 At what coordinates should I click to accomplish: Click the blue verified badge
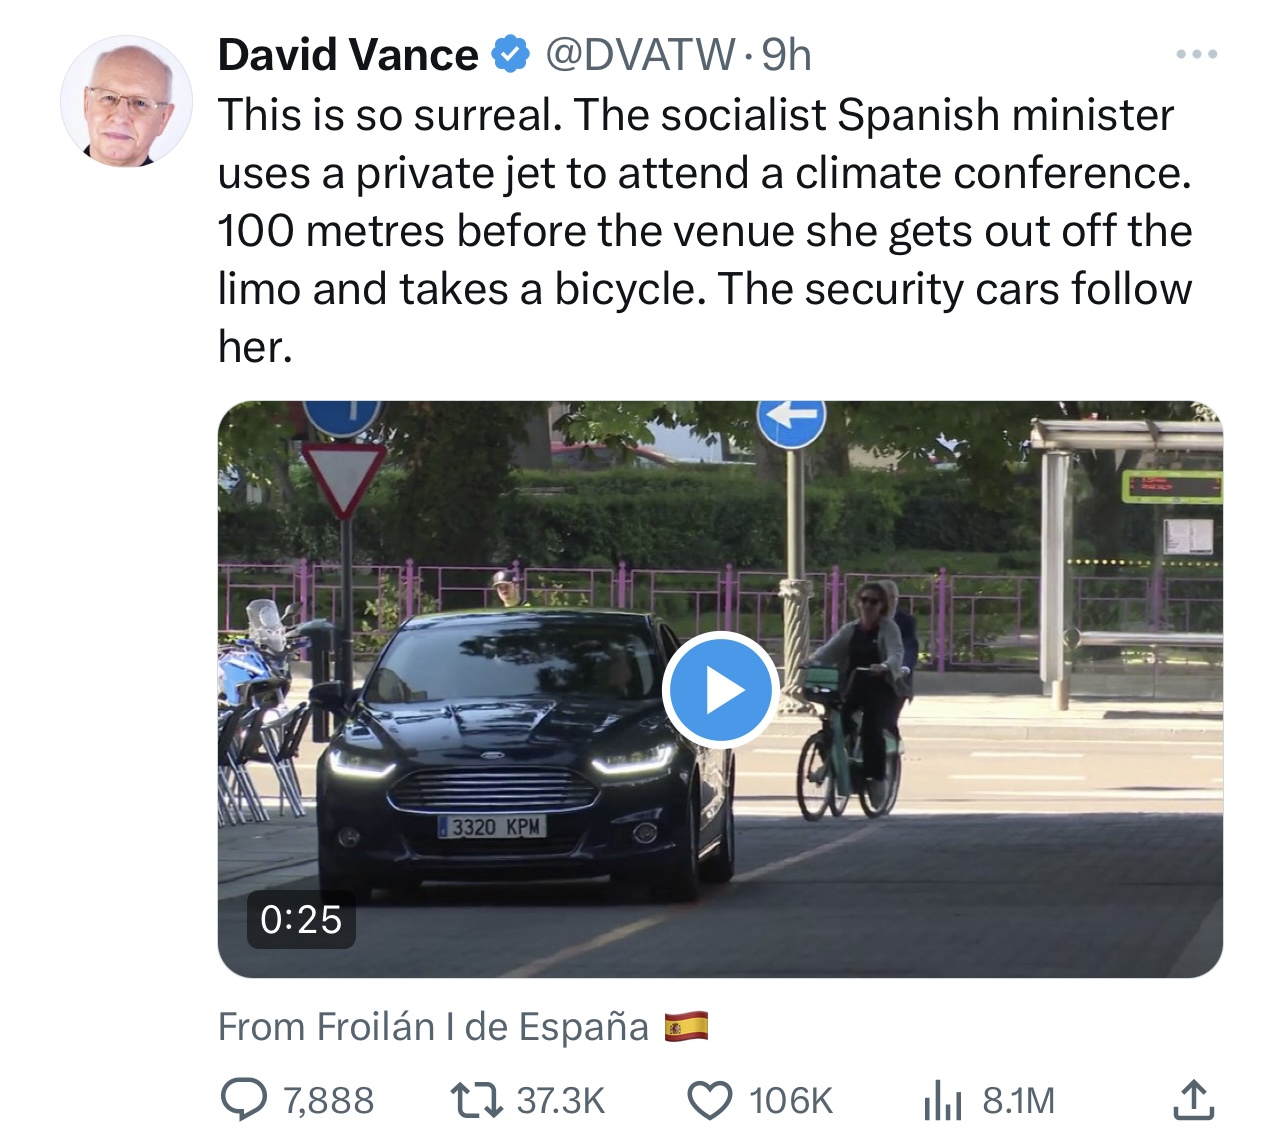[x=511, y=55]
